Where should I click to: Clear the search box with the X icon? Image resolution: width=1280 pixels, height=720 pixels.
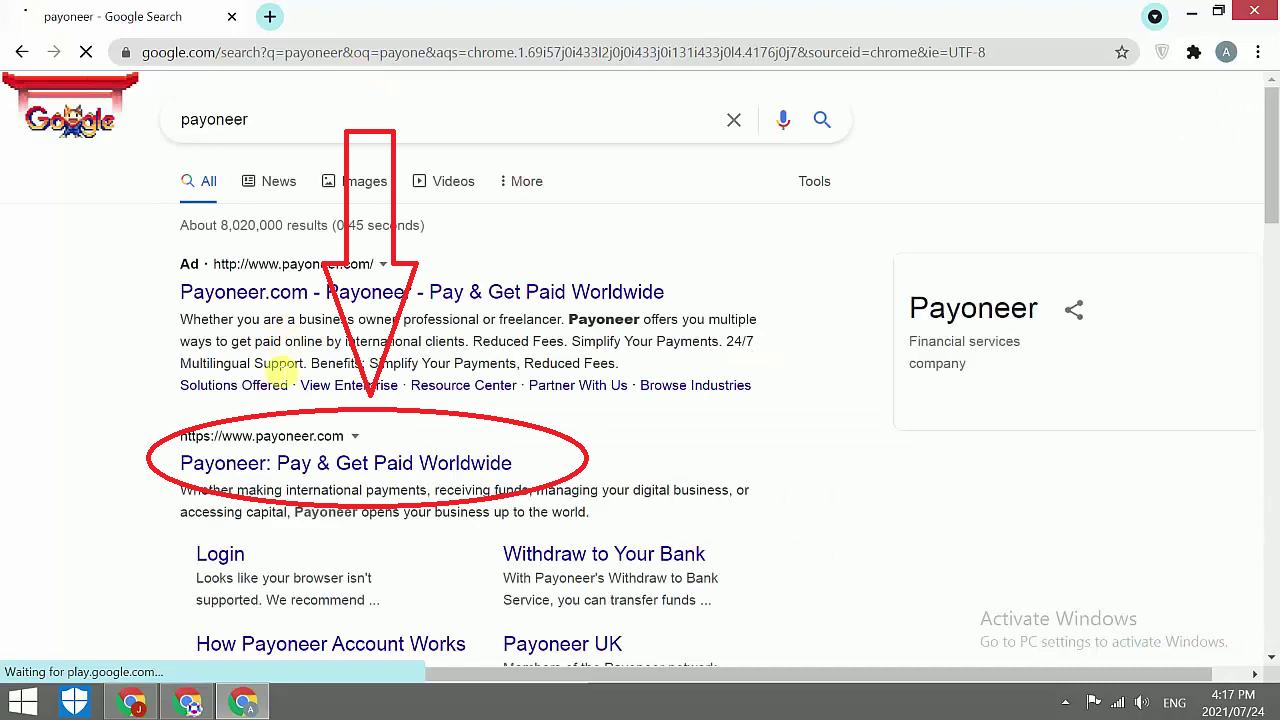tap(734, 120)
